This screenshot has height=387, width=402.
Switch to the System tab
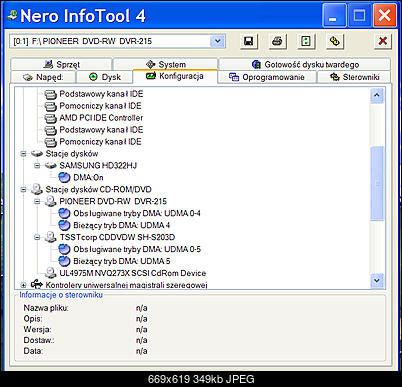tap(166, 64)
